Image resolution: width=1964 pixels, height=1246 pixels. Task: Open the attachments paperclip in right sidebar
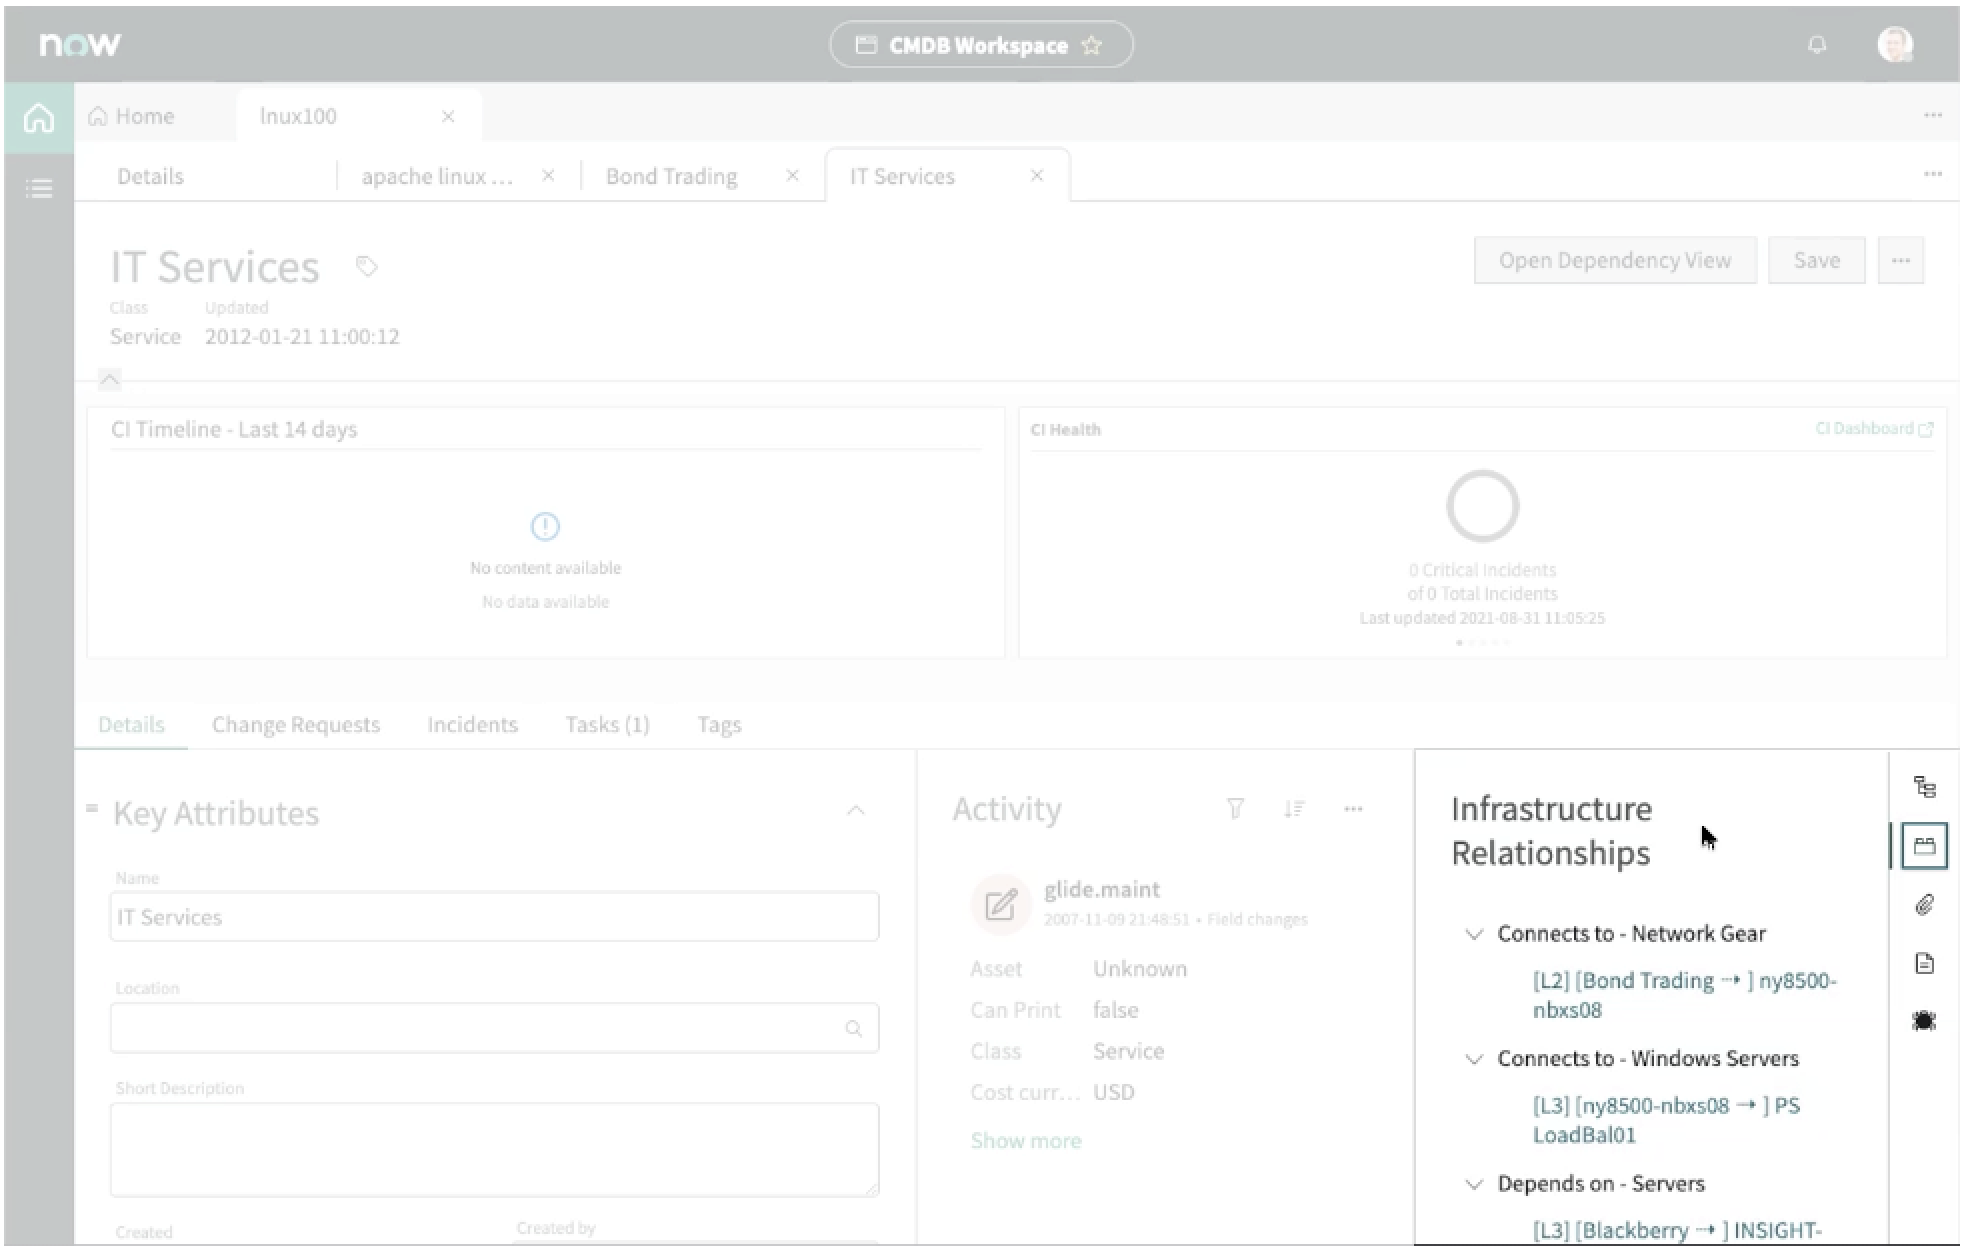1924,905
